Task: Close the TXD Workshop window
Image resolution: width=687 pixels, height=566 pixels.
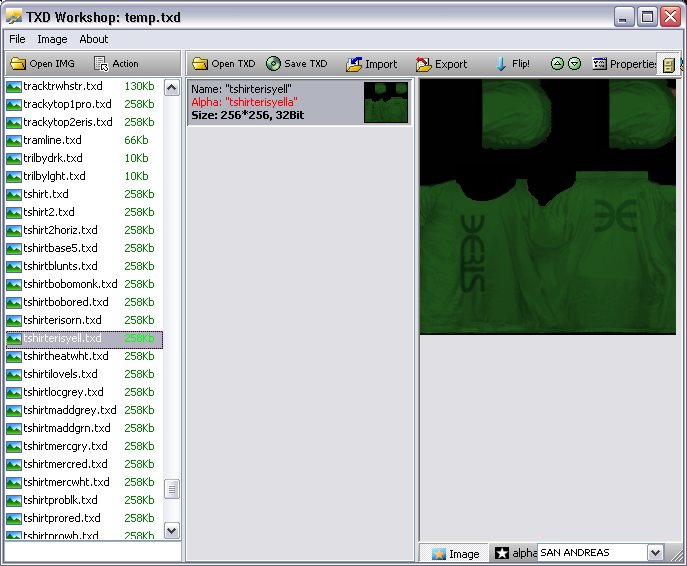Action: coord(671,17)
